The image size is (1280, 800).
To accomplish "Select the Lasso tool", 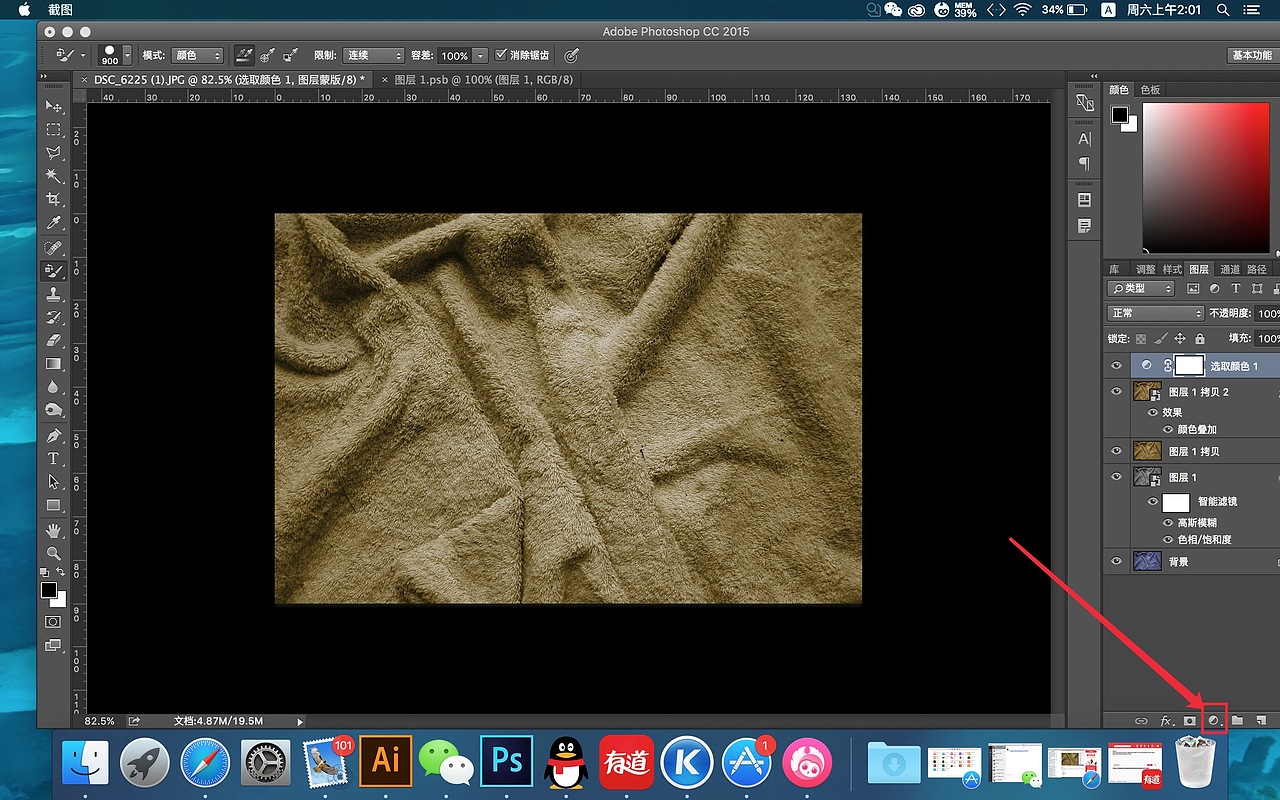I will 53,153.
